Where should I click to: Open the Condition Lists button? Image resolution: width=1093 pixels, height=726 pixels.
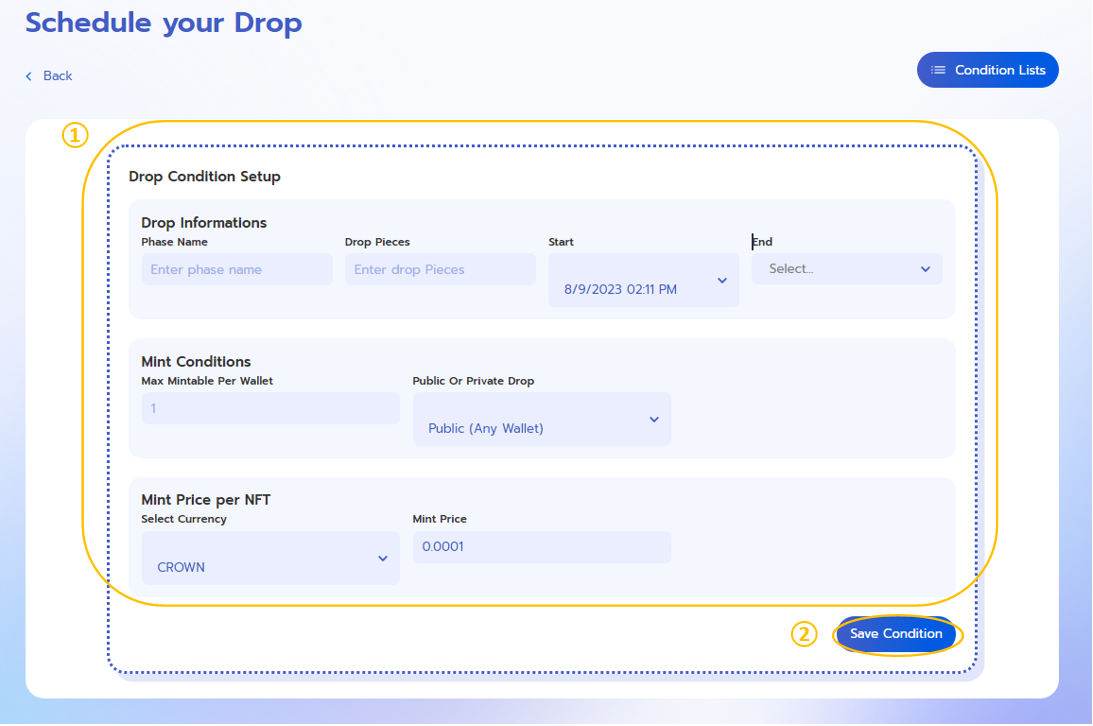click(987, 70)
